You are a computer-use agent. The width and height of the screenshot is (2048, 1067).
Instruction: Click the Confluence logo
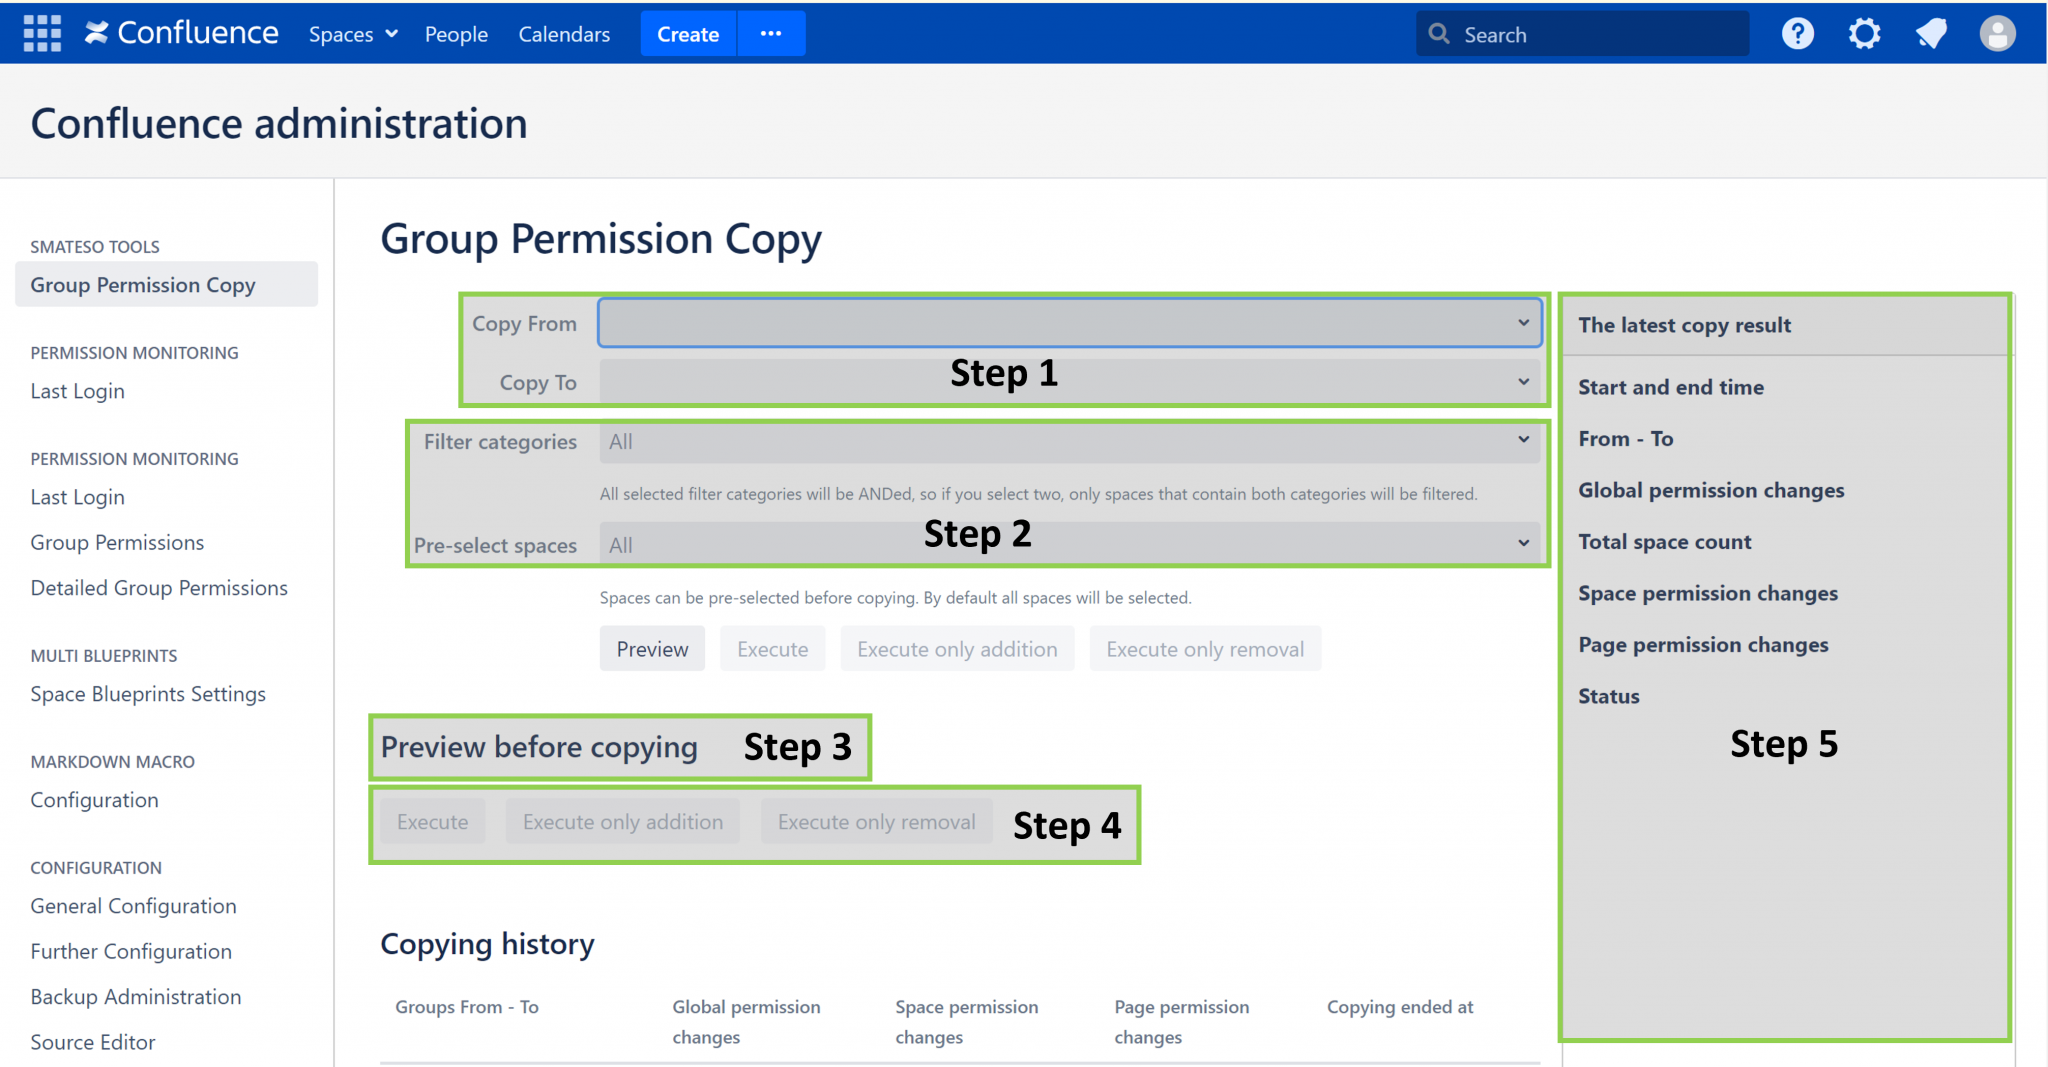pyautogui.click(x=182, y=32)
